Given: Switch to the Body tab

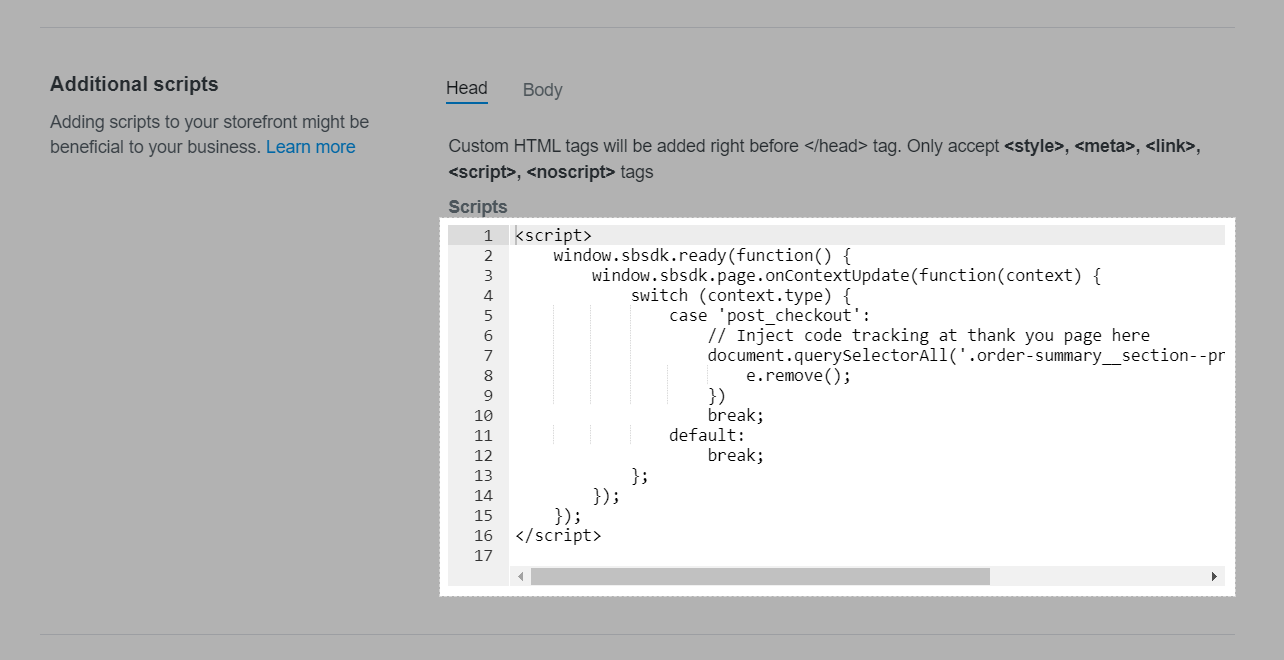Looking at the screenshot, I should 542,90.
